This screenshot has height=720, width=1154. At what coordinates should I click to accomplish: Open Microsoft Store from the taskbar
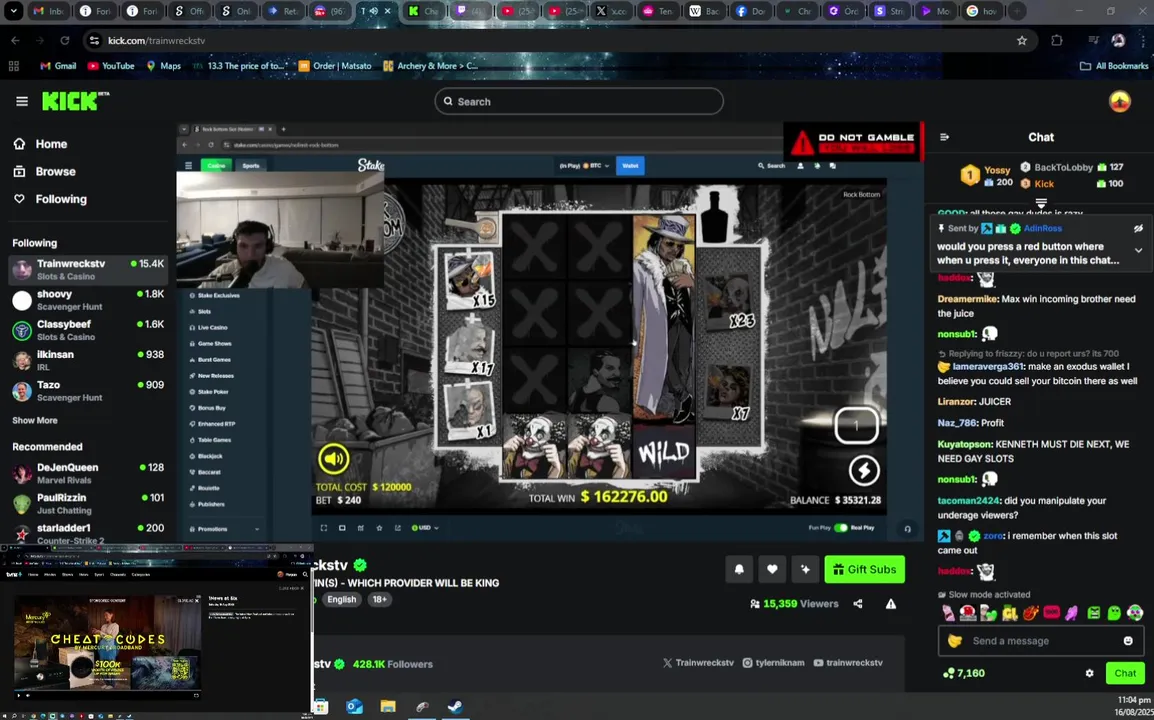[321, 707]
